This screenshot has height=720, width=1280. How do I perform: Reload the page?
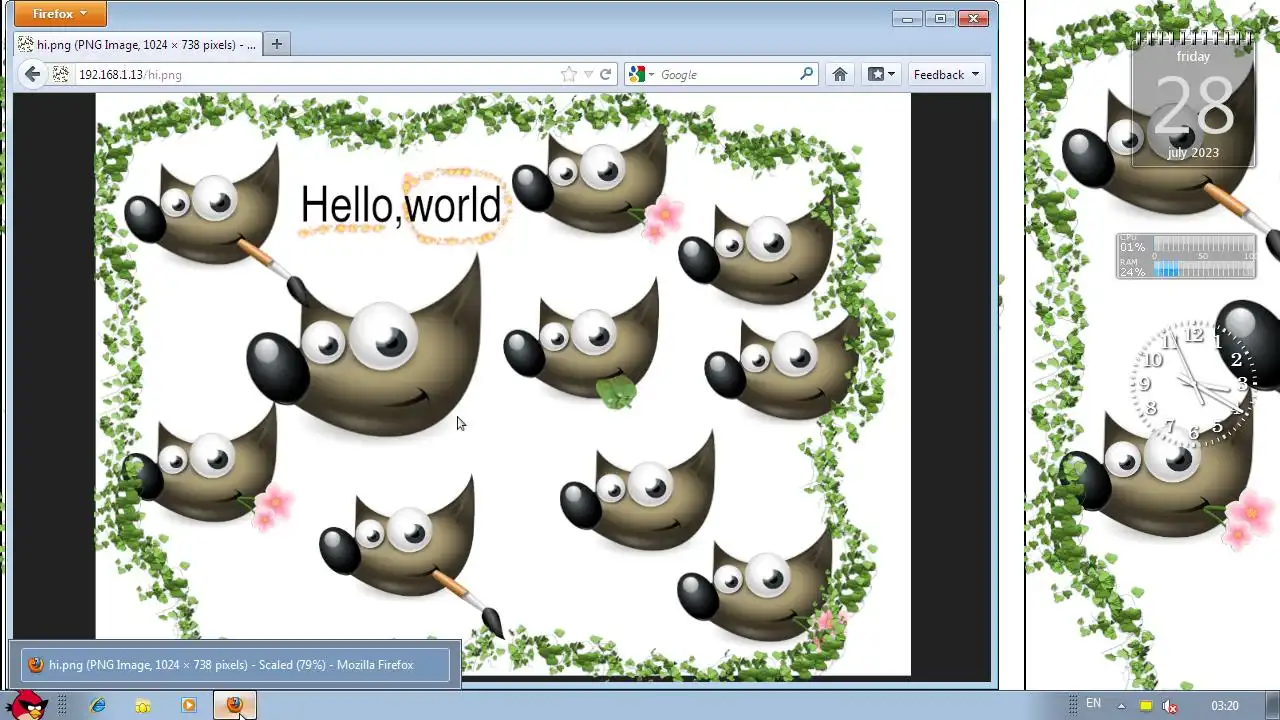pyautogui.click(x=605, y=74)
